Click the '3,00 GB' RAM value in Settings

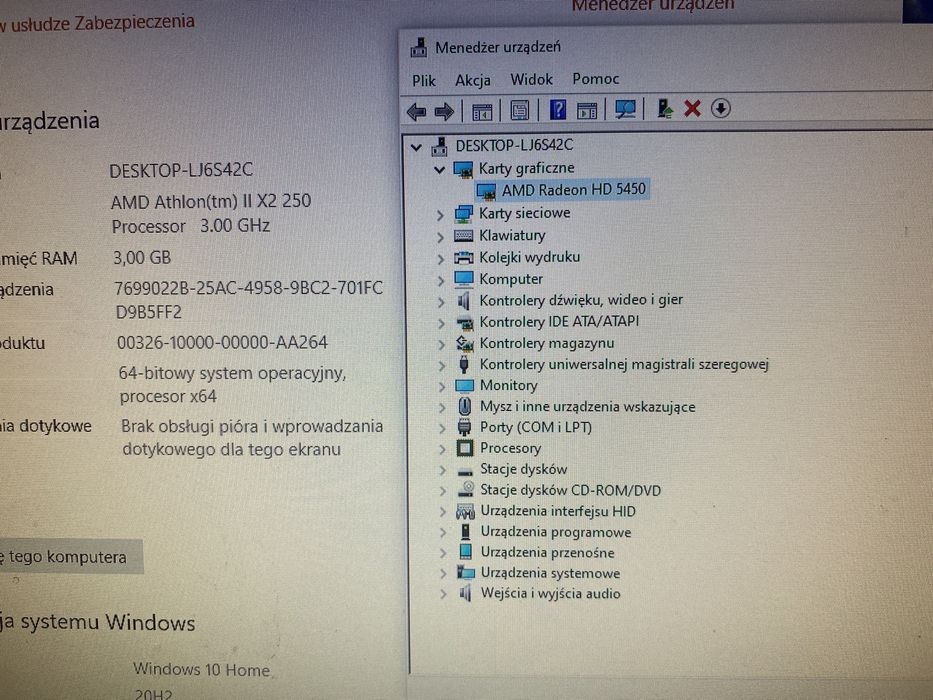click(x=142, y=258)
